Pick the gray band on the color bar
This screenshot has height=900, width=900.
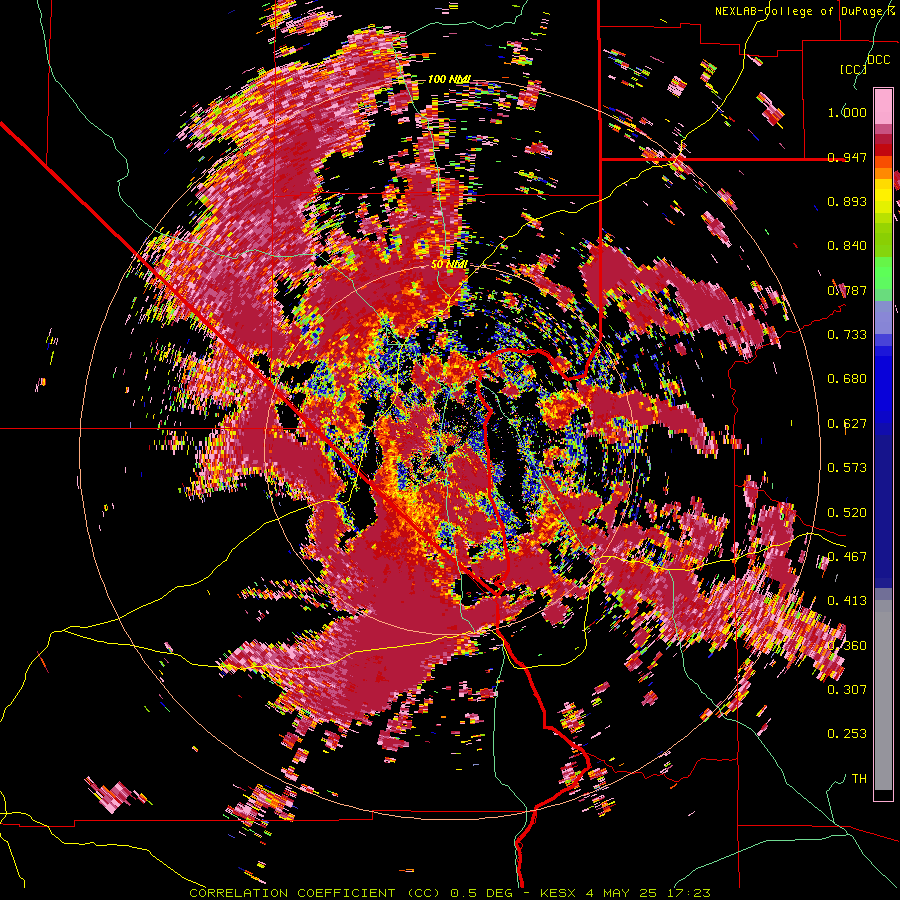(x=883, y=695)
